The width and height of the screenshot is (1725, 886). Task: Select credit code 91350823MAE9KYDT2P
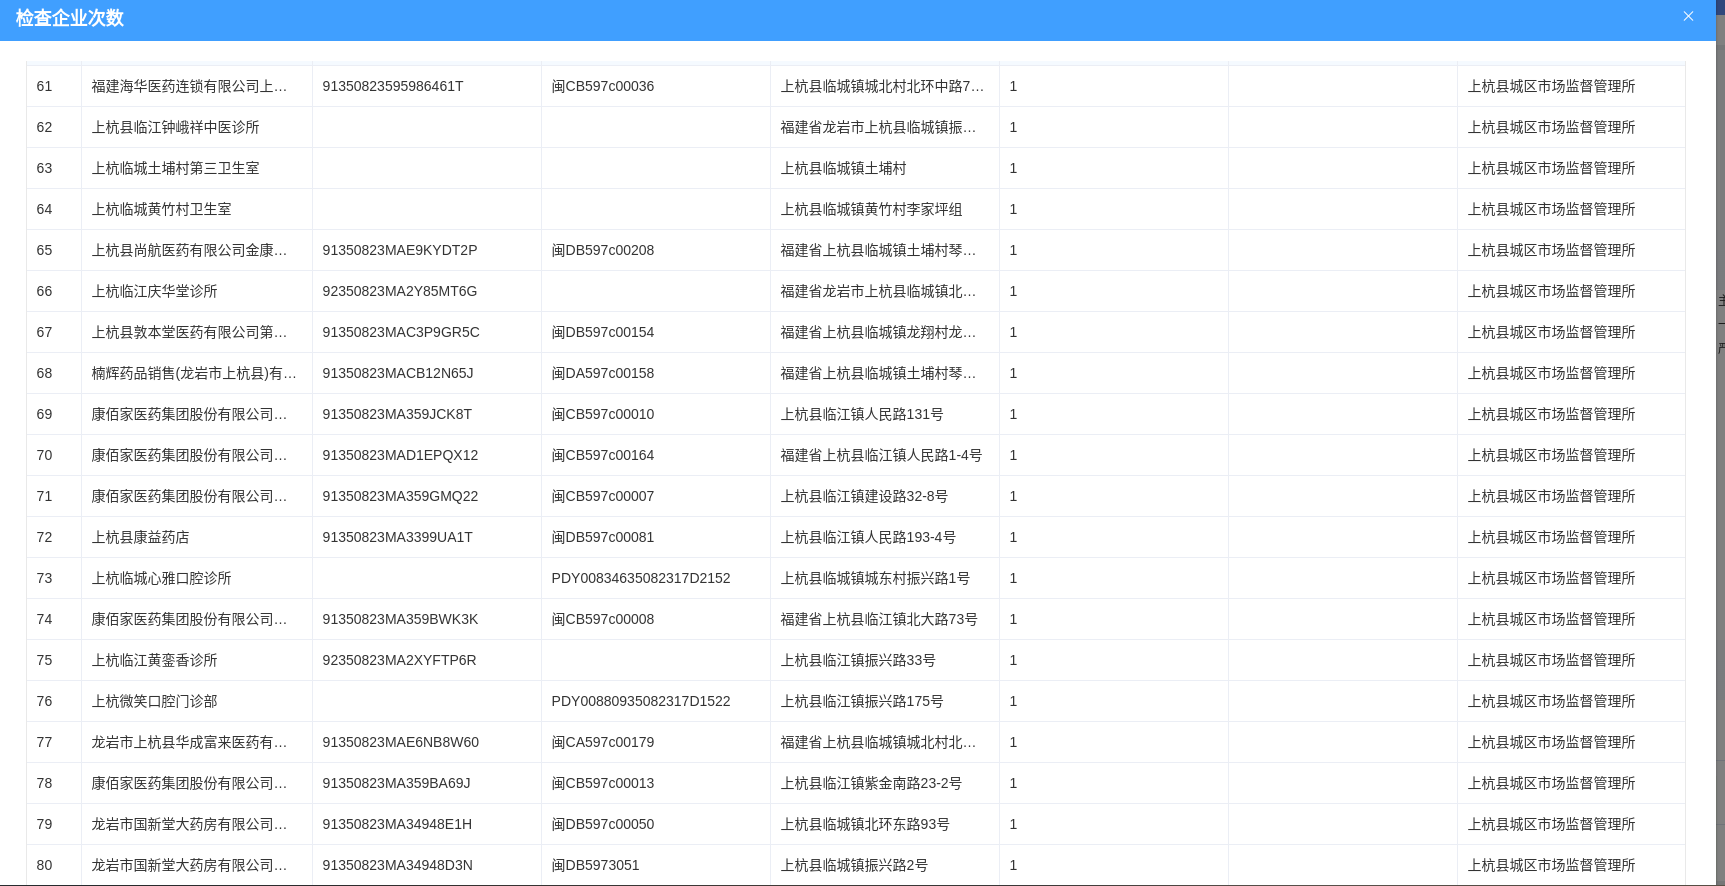coord(400,251)
